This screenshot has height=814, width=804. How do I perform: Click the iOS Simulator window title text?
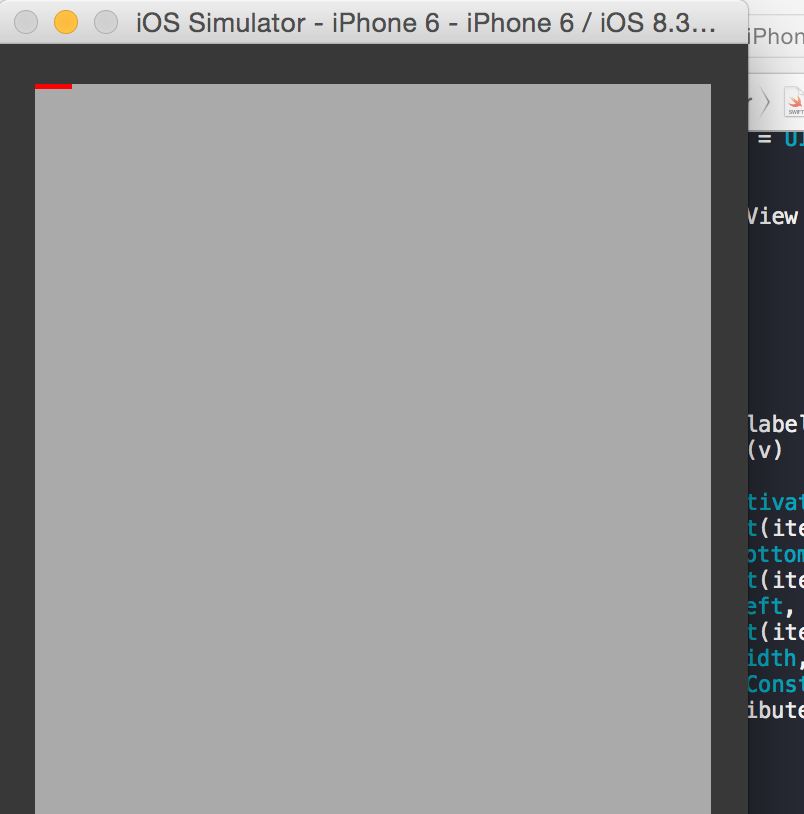coord(426,23)
